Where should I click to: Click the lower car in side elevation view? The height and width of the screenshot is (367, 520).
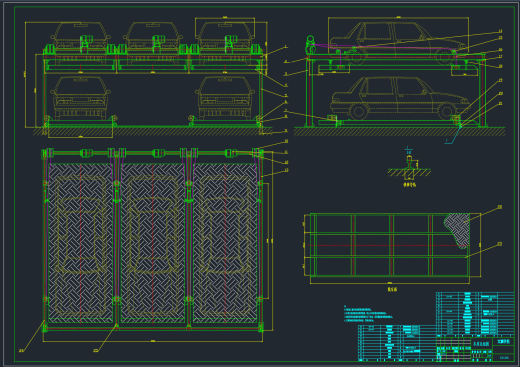(400, 98)
